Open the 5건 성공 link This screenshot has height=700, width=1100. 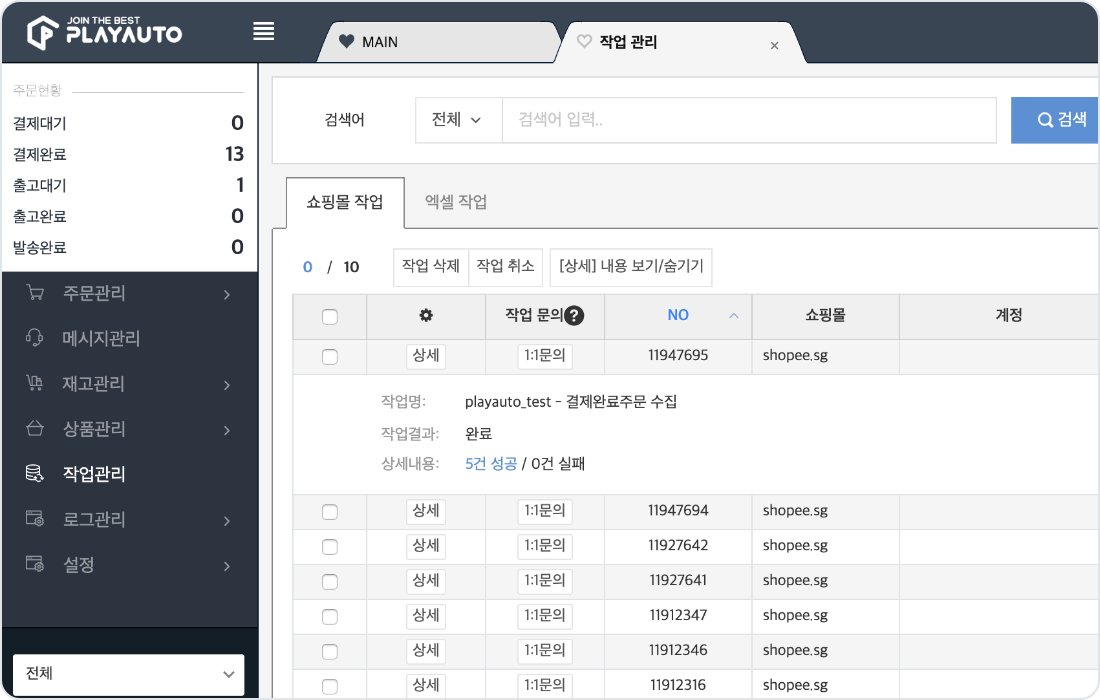tap(491, 464)
